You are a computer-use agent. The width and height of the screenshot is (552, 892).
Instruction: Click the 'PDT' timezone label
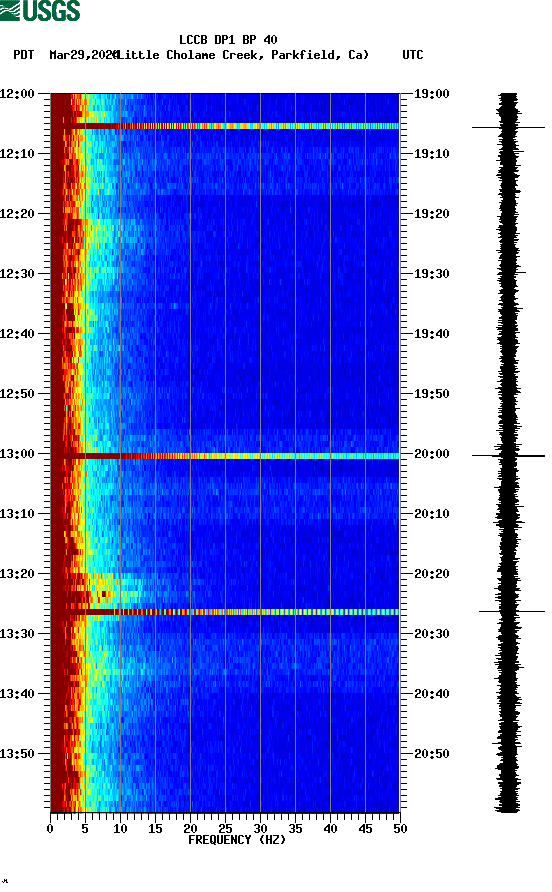[24, 55]
